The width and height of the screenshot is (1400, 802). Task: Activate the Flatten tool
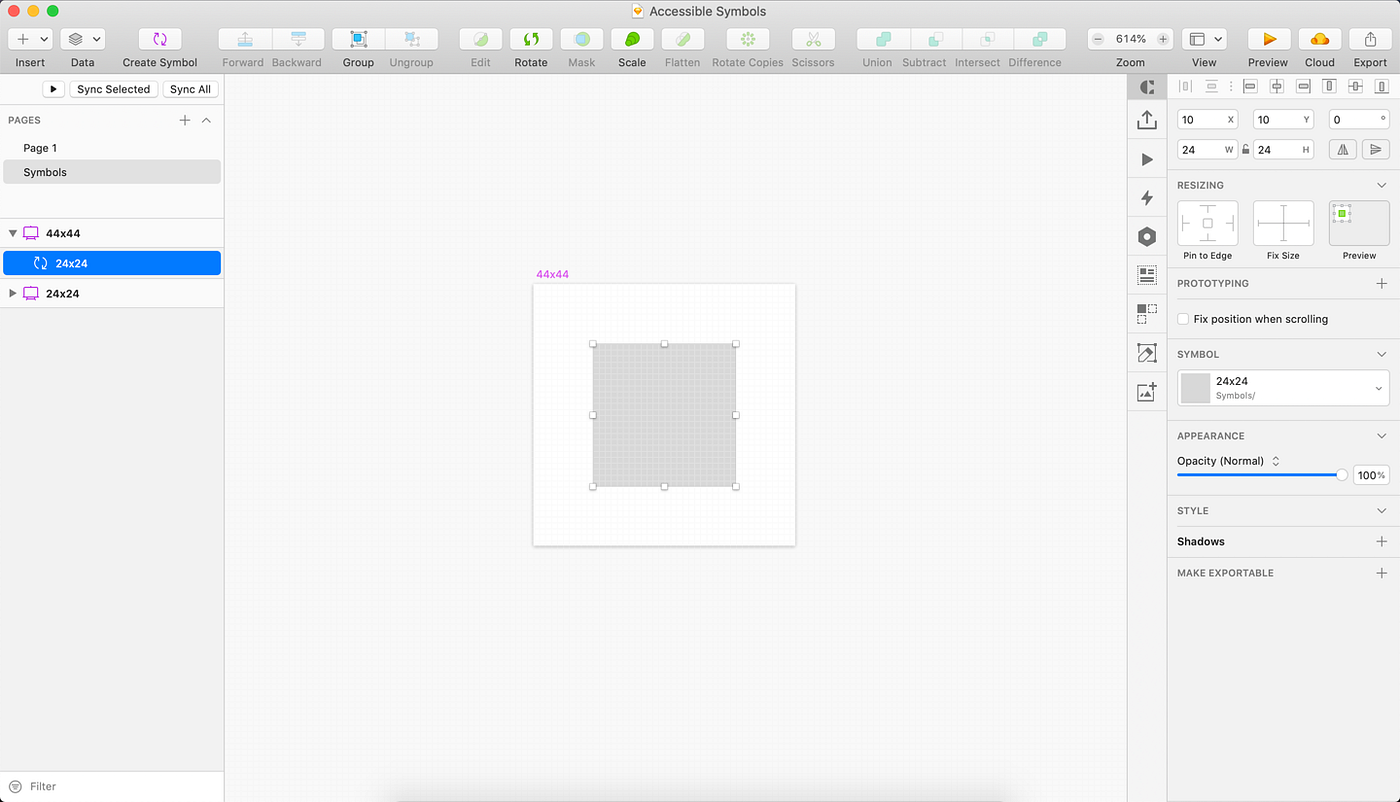[x=682, y=37]
